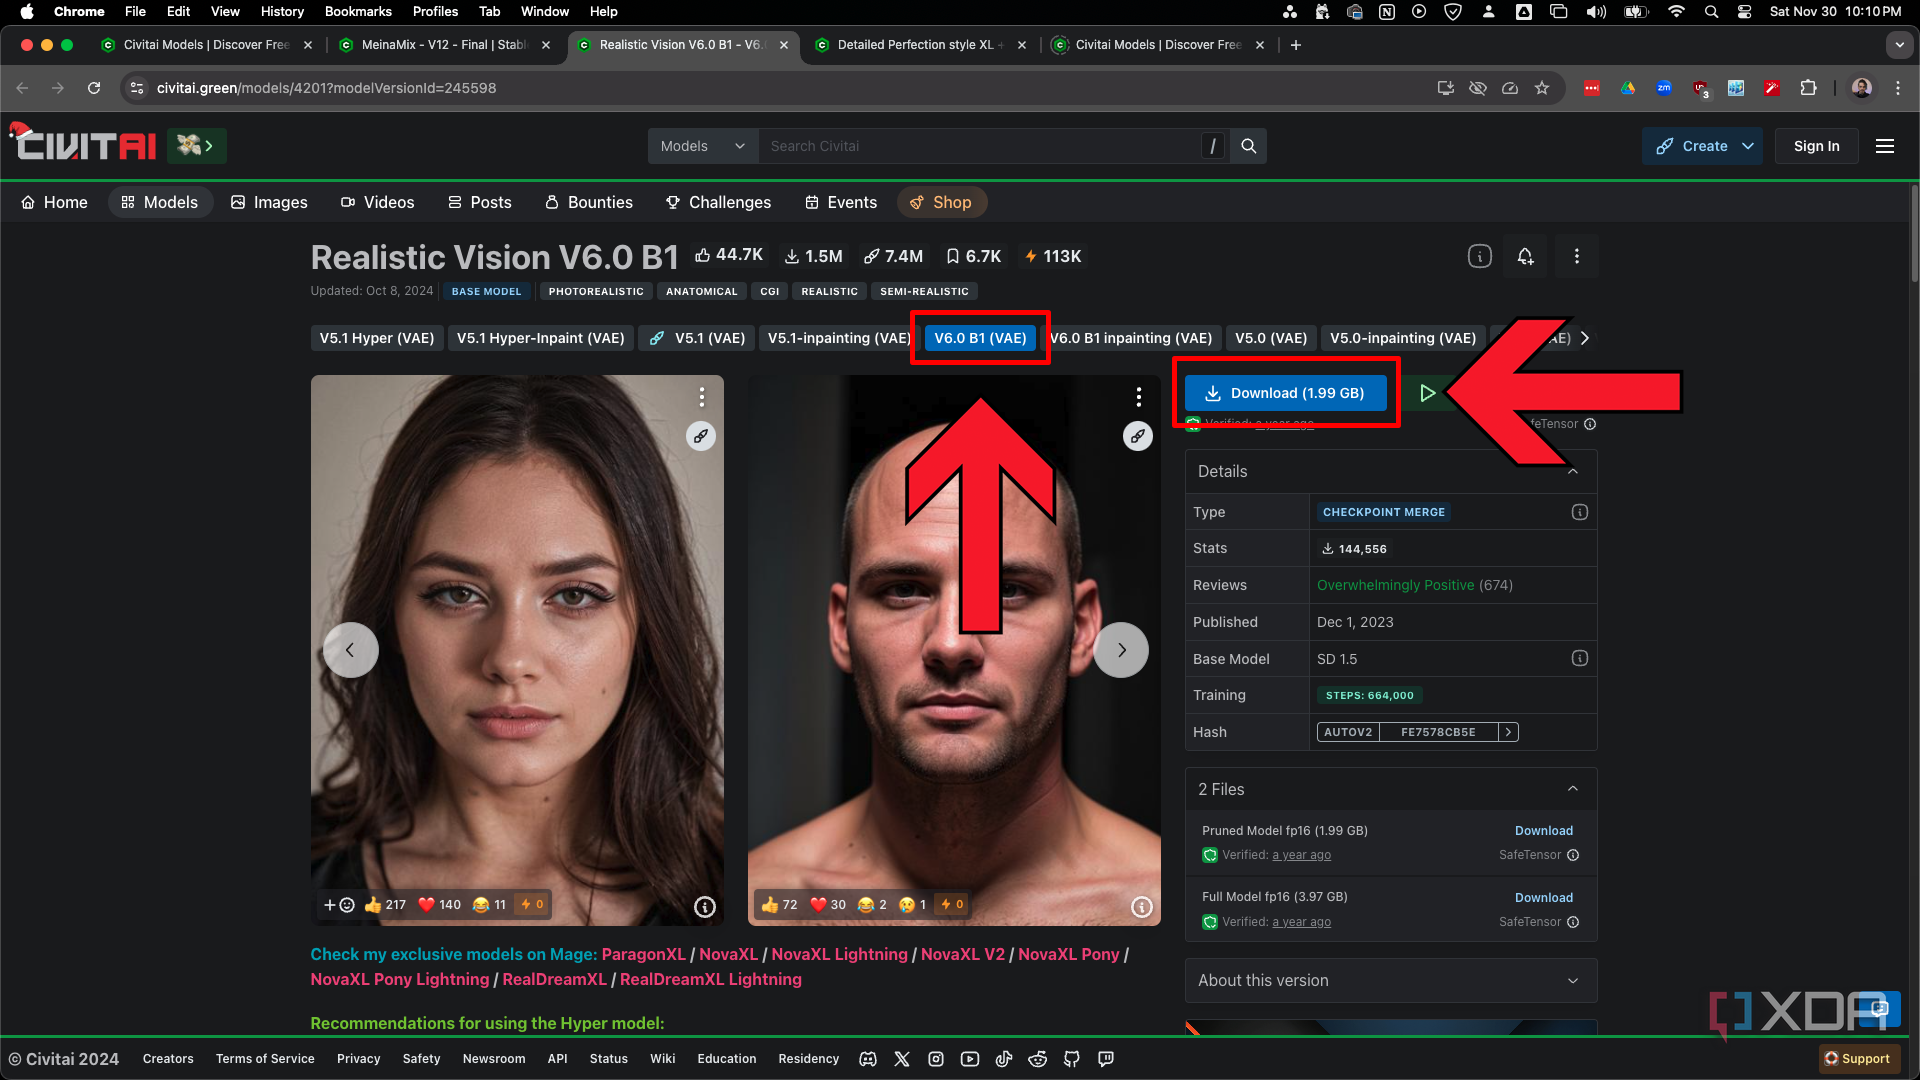
Task: Click Support button in footer
Action: 1857,1058
